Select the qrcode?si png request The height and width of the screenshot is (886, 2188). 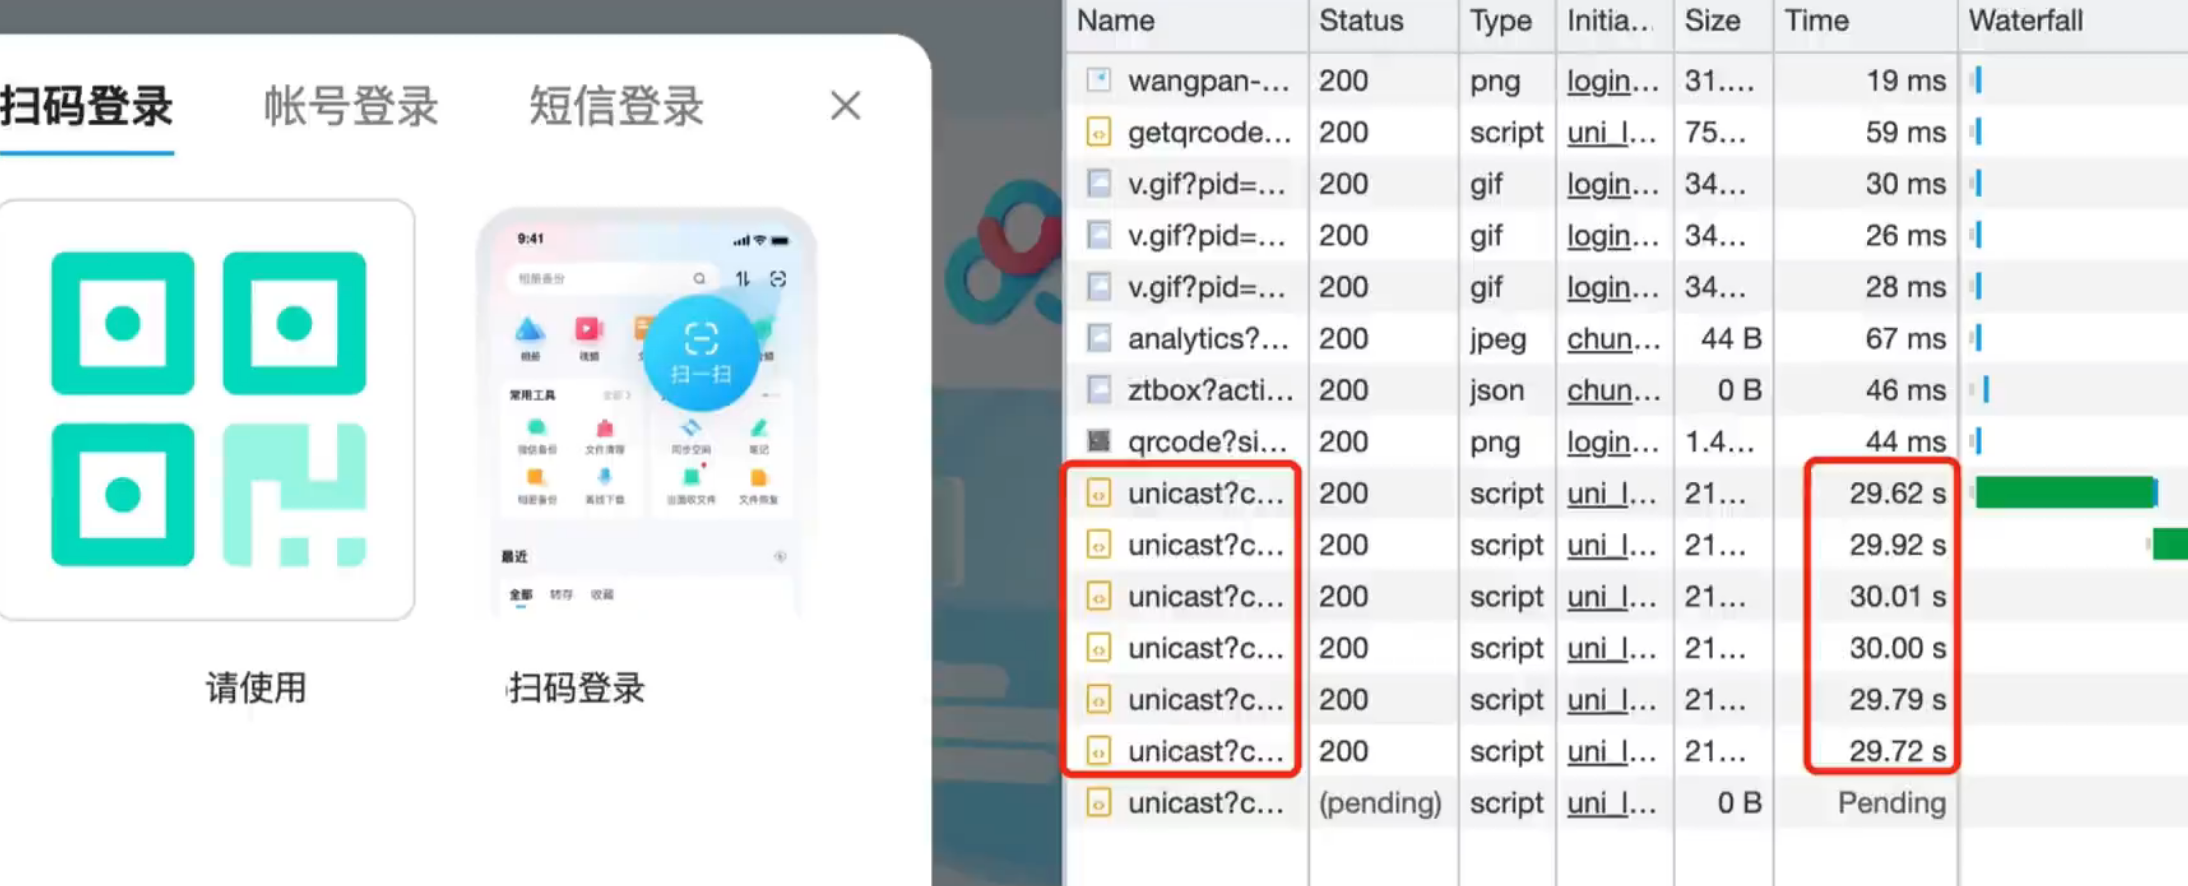[1626, 441]
